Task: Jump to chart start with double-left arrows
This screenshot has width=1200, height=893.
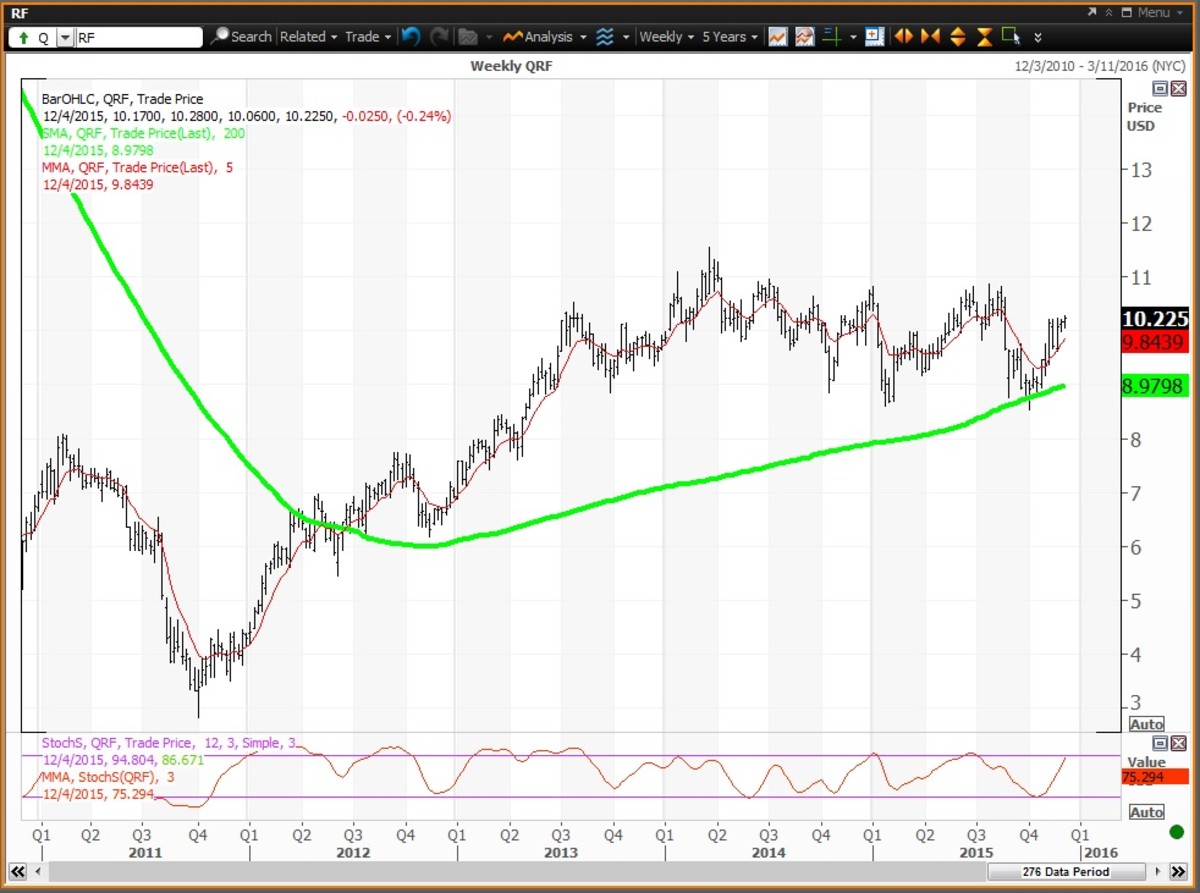Action: (31, 872)
